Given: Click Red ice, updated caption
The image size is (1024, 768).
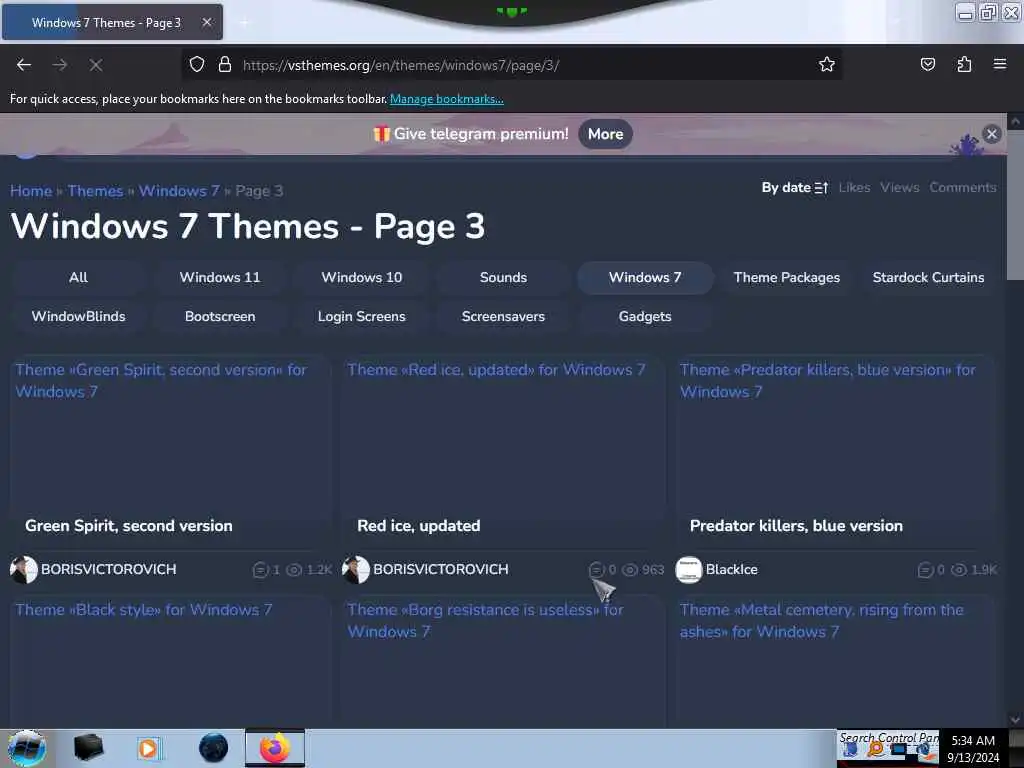Looking at the screenshot, I should pos(419,526).
